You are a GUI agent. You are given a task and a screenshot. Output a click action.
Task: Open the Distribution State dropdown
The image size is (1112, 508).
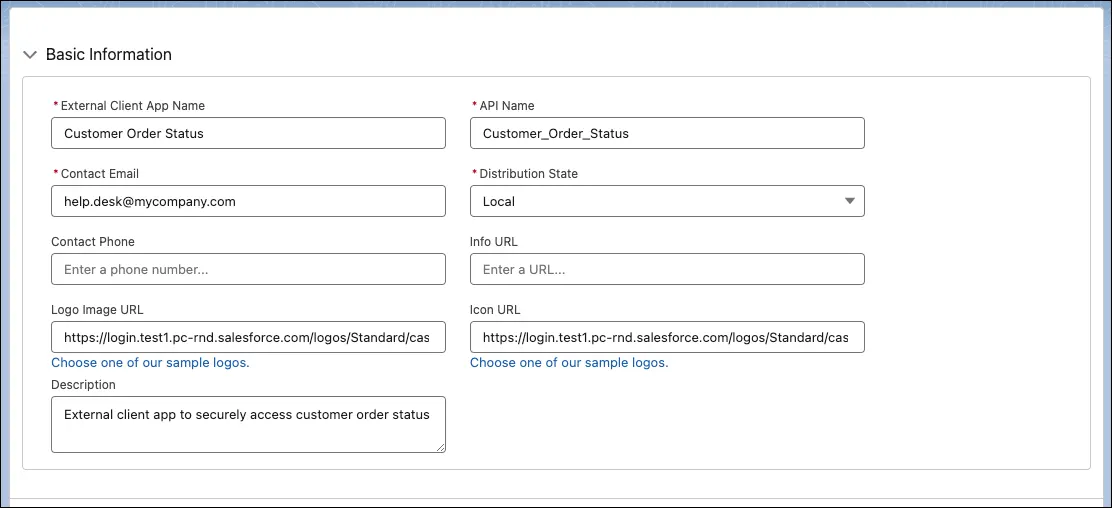click(667, 201)
